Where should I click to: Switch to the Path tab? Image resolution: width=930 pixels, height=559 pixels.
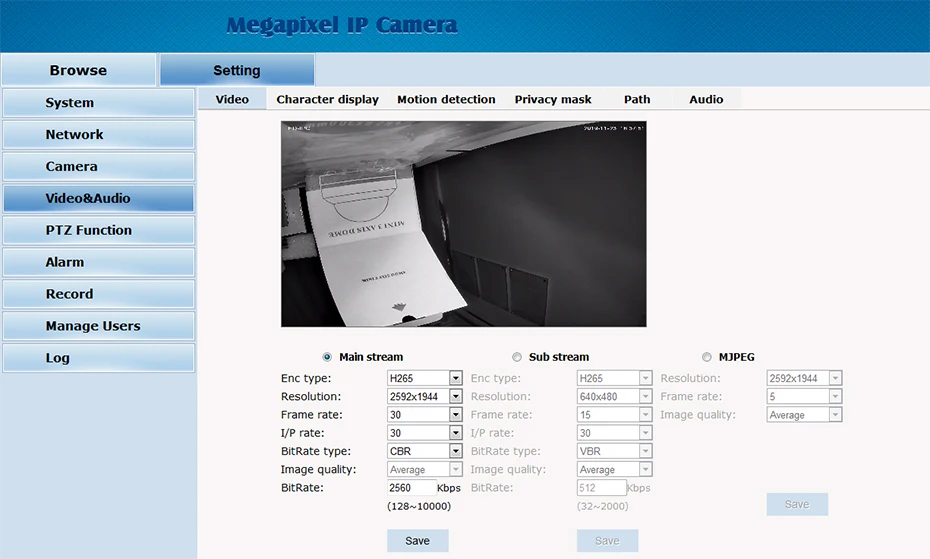pyautogui.click(x=637, y=99)
